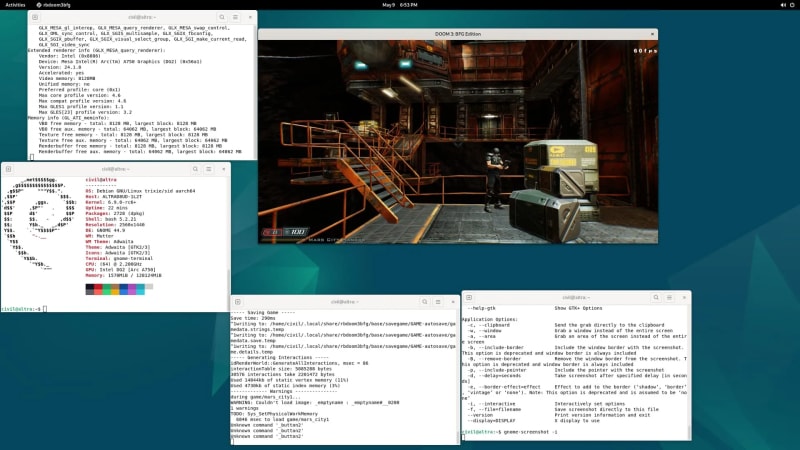Screen dimensions: 800x450
Task: Open the clock showing May 9
Action: coord(400,5)
